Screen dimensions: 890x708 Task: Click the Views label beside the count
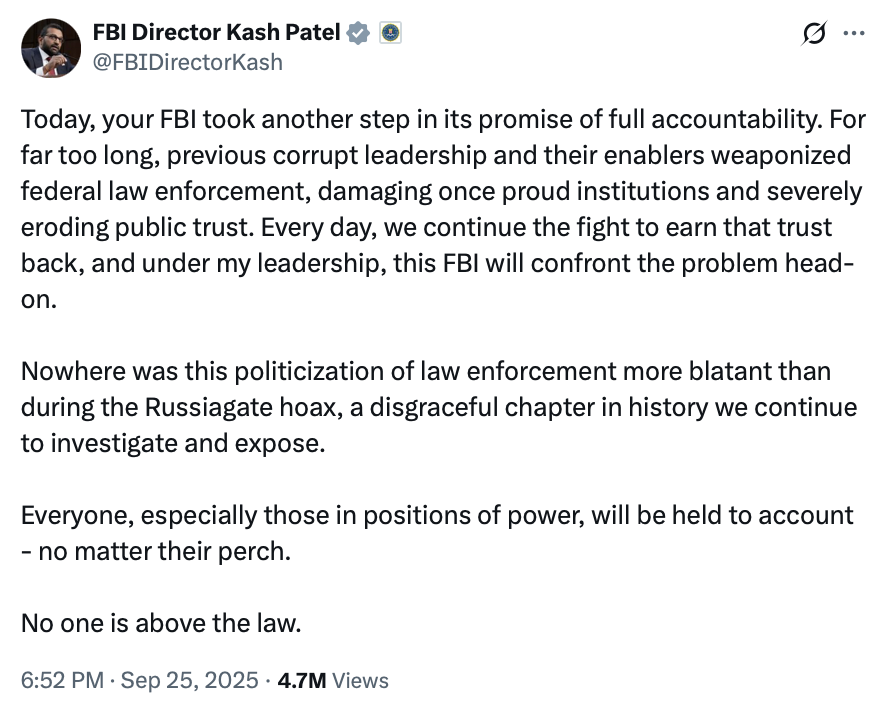(x=360, y=680)
